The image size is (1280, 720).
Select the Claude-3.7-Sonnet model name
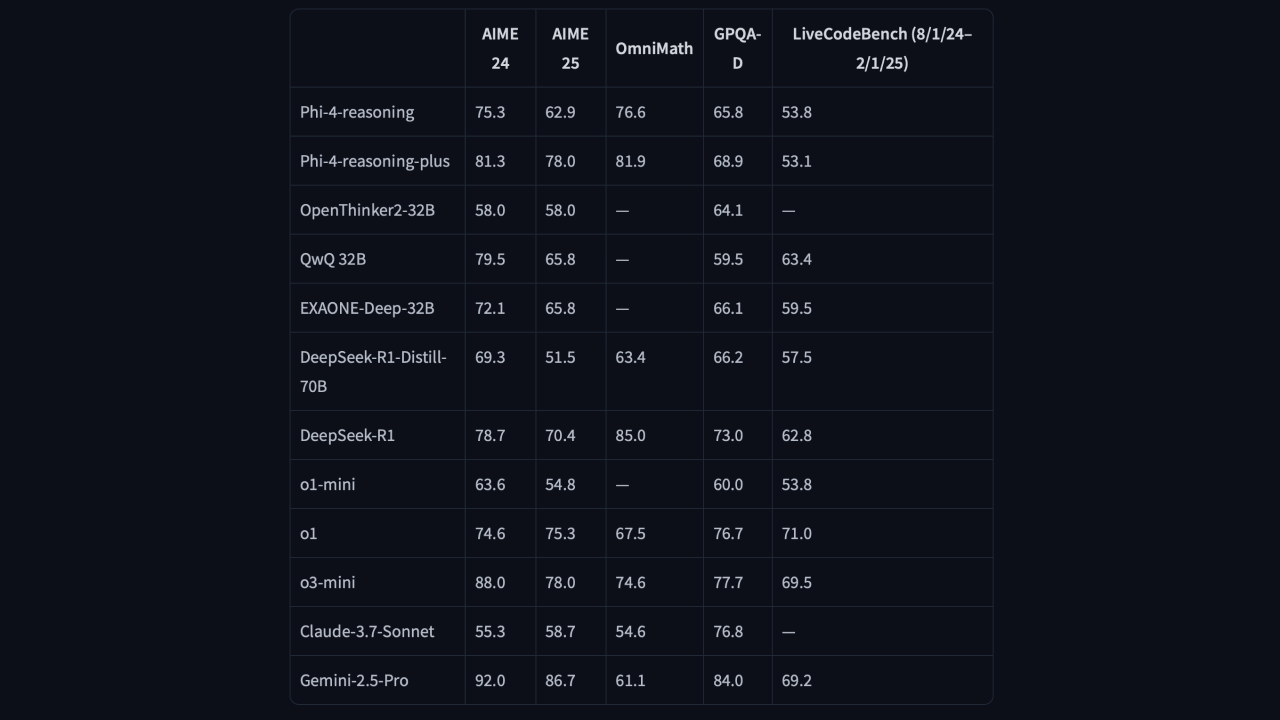click(x=367, y=631)
